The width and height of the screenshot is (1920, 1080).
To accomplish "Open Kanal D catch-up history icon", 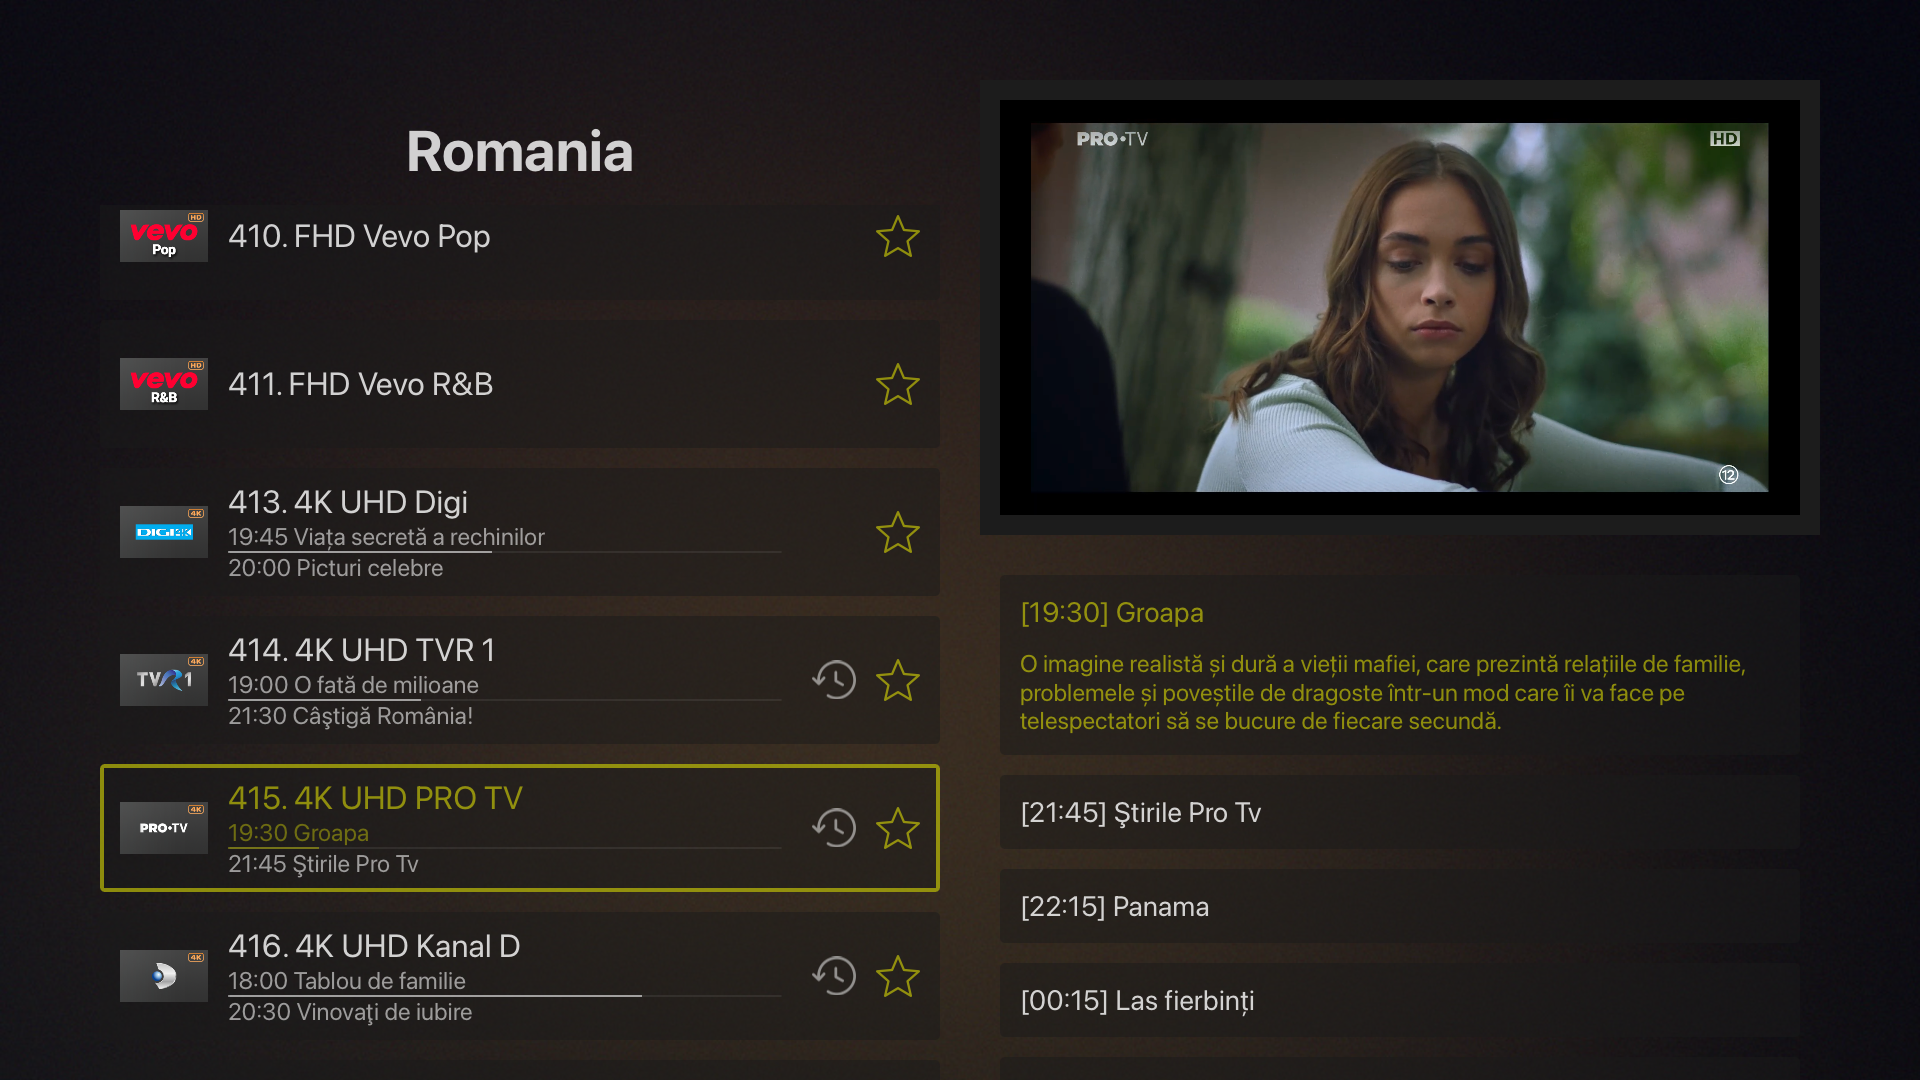I will [x=834, y=976].
